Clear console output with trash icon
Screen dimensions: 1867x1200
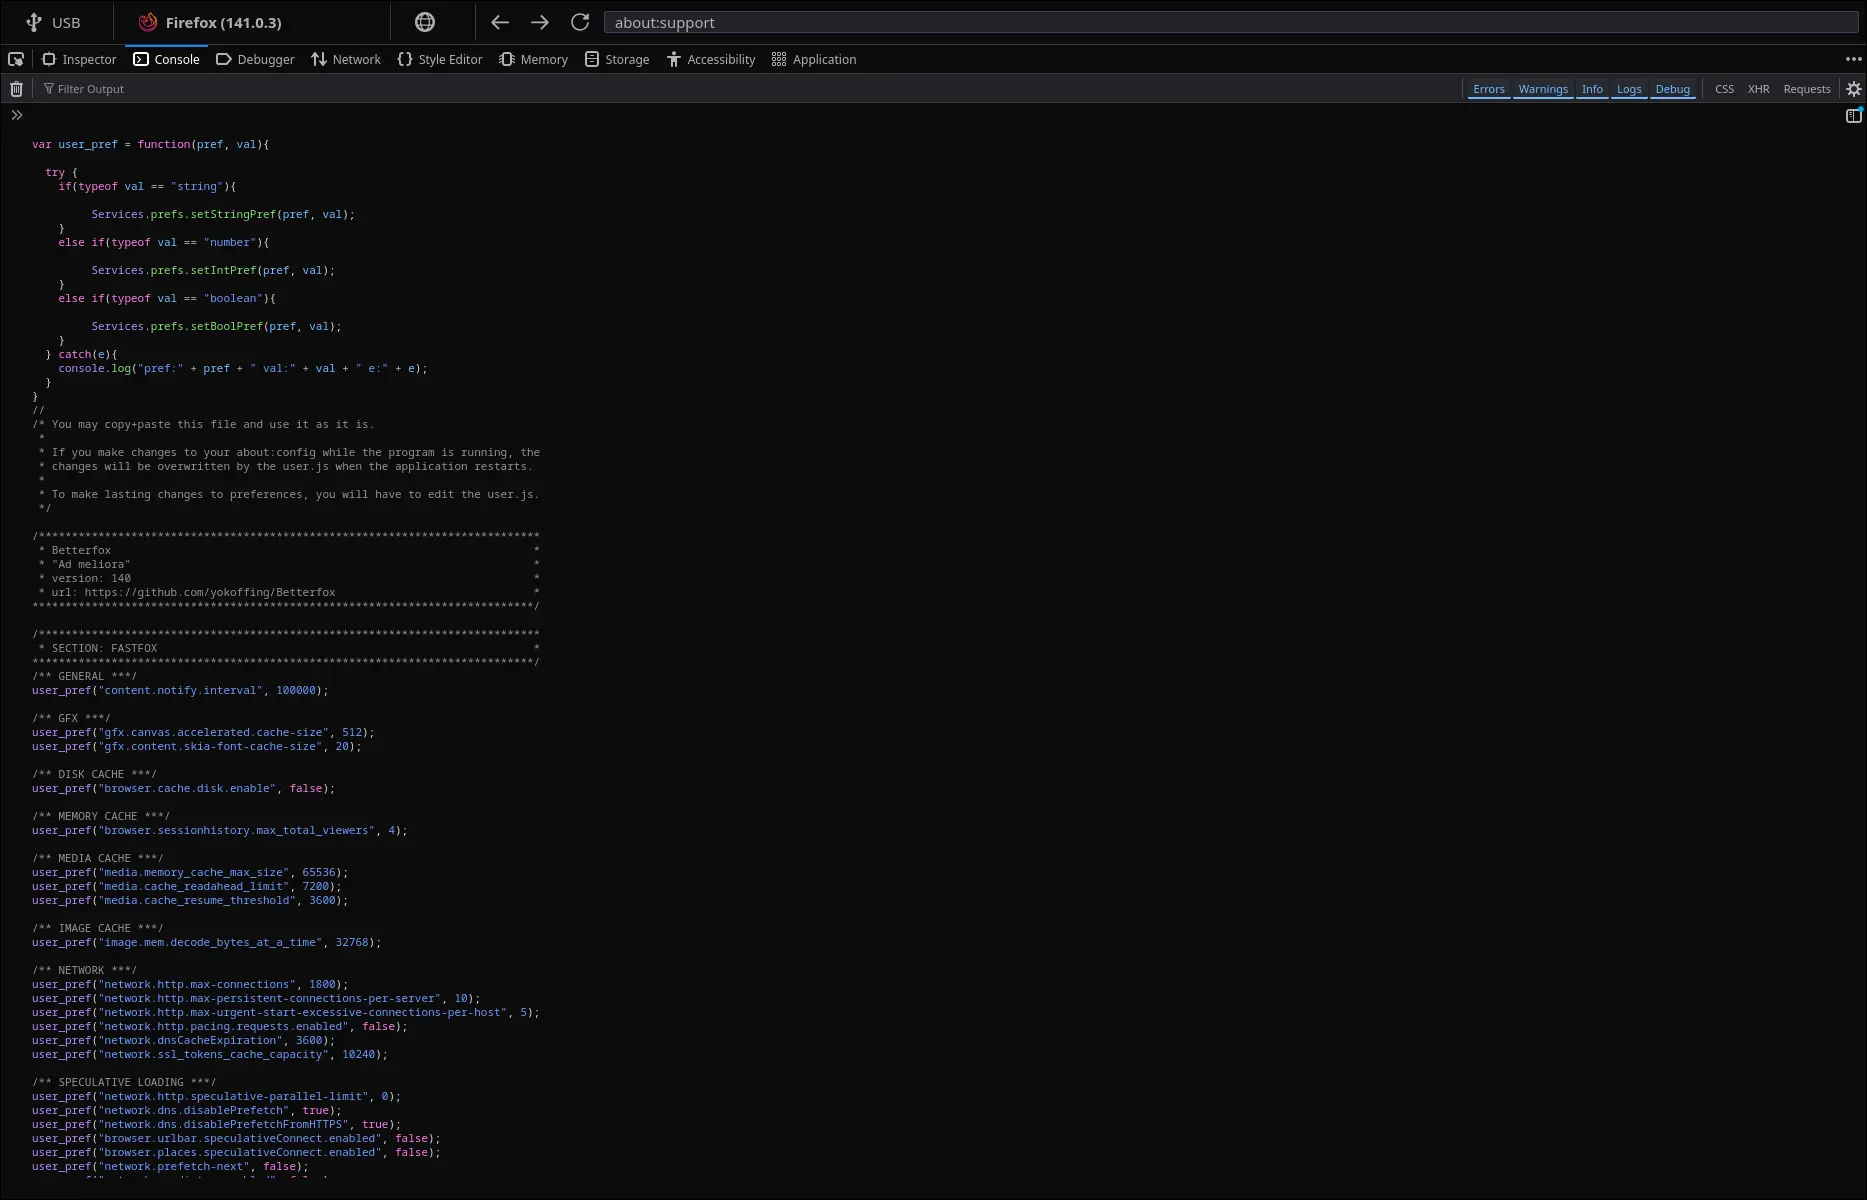pos(16,89)
